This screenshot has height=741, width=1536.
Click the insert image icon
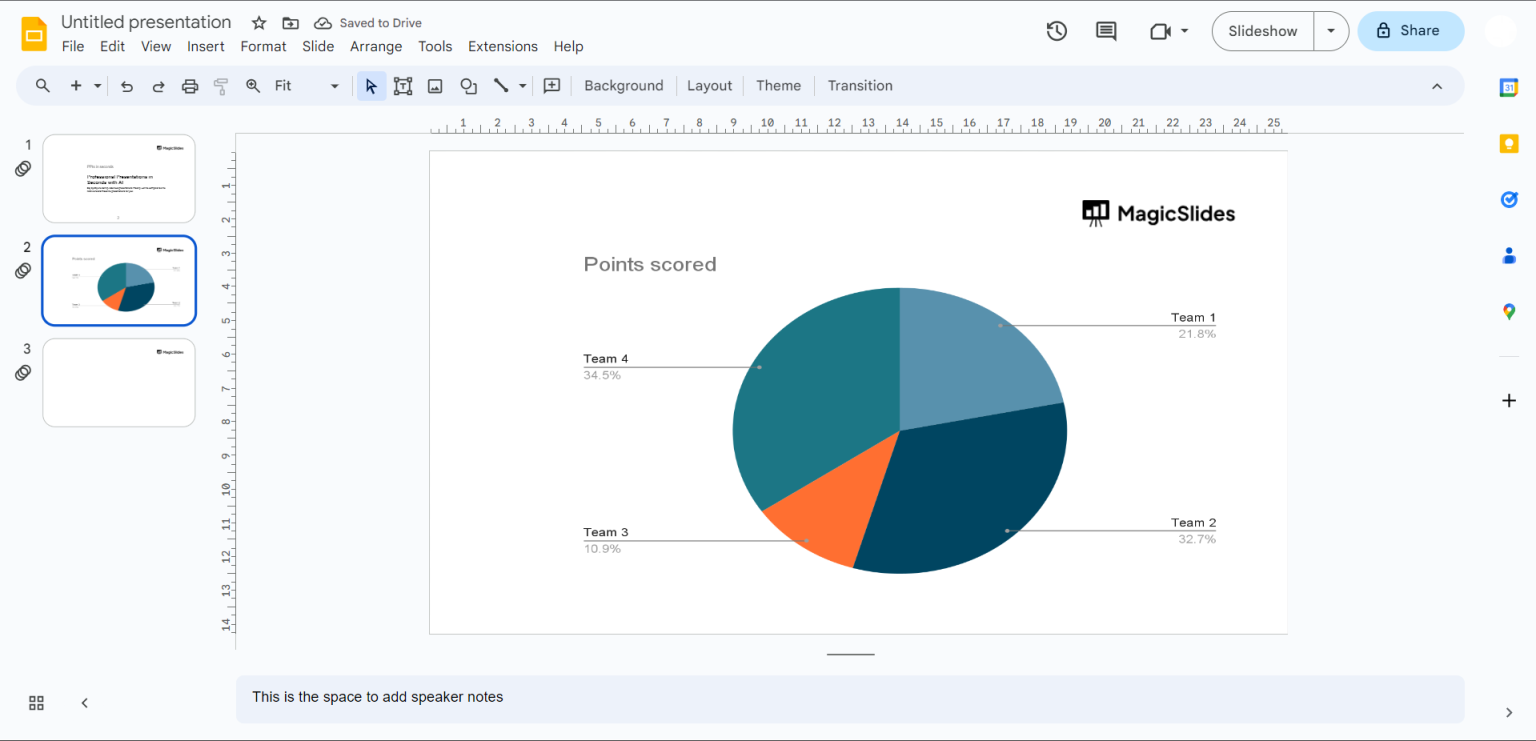pyautogui.click(x=435, y=86)
